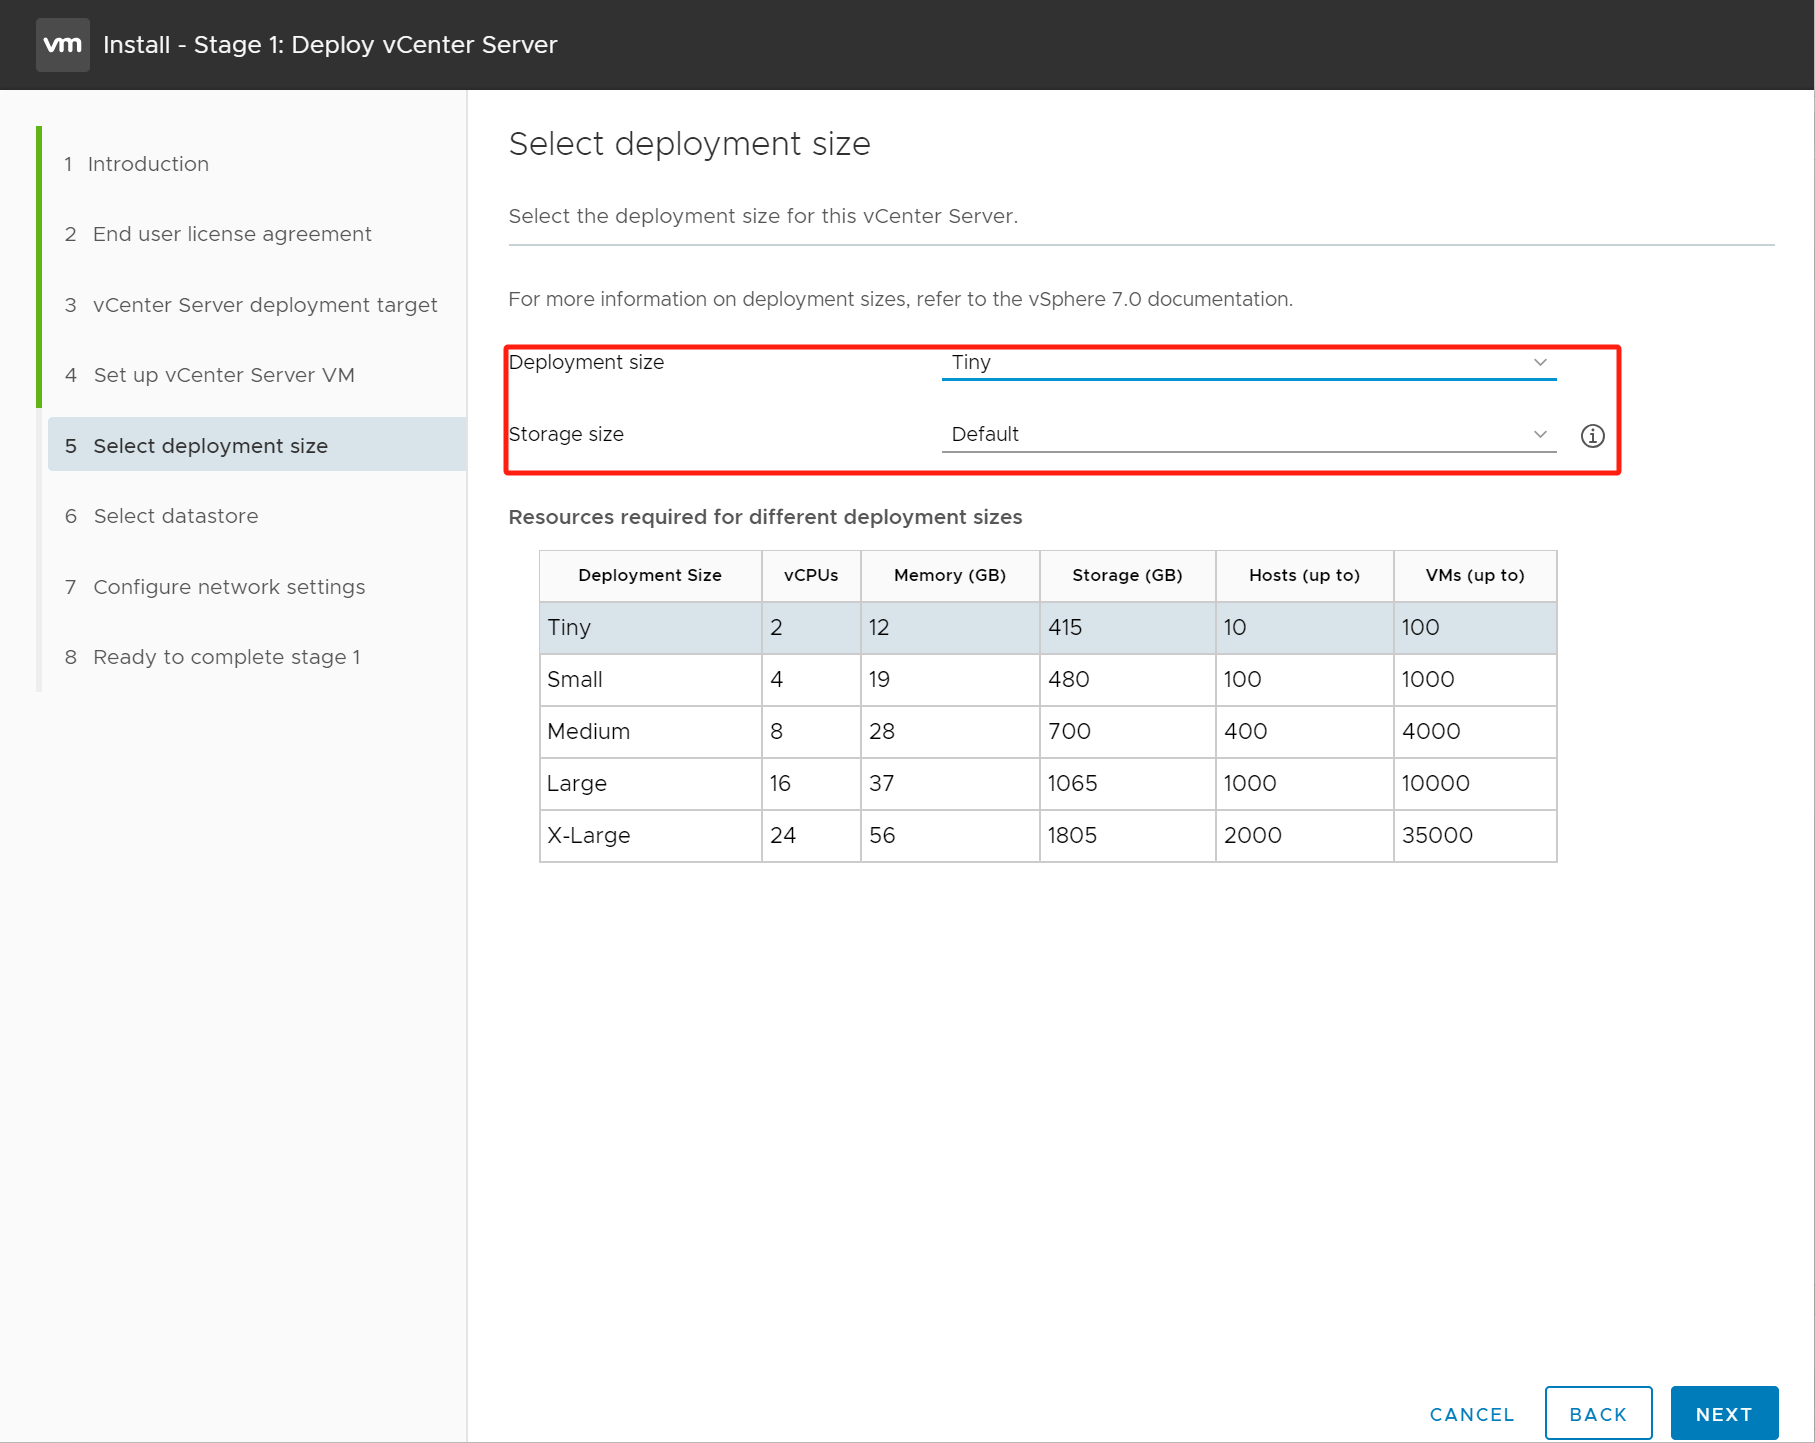The image size is (1815, 1443).
Task: Click the Storage (GB) column header
Action: [x=1126, y=575]
